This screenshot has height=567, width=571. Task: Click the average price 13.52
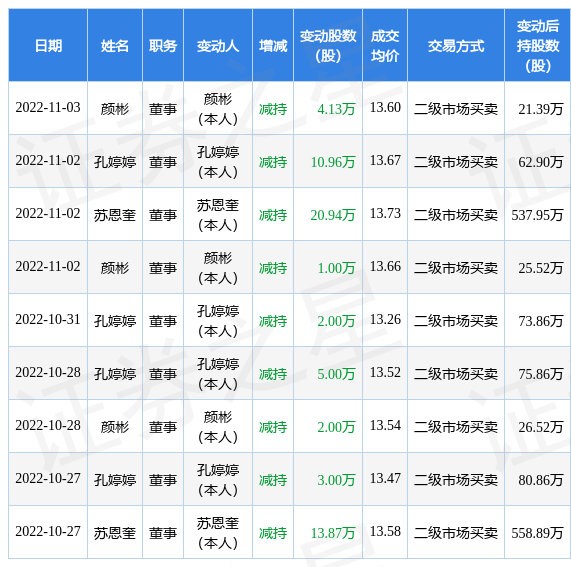(x=385, y=373)
